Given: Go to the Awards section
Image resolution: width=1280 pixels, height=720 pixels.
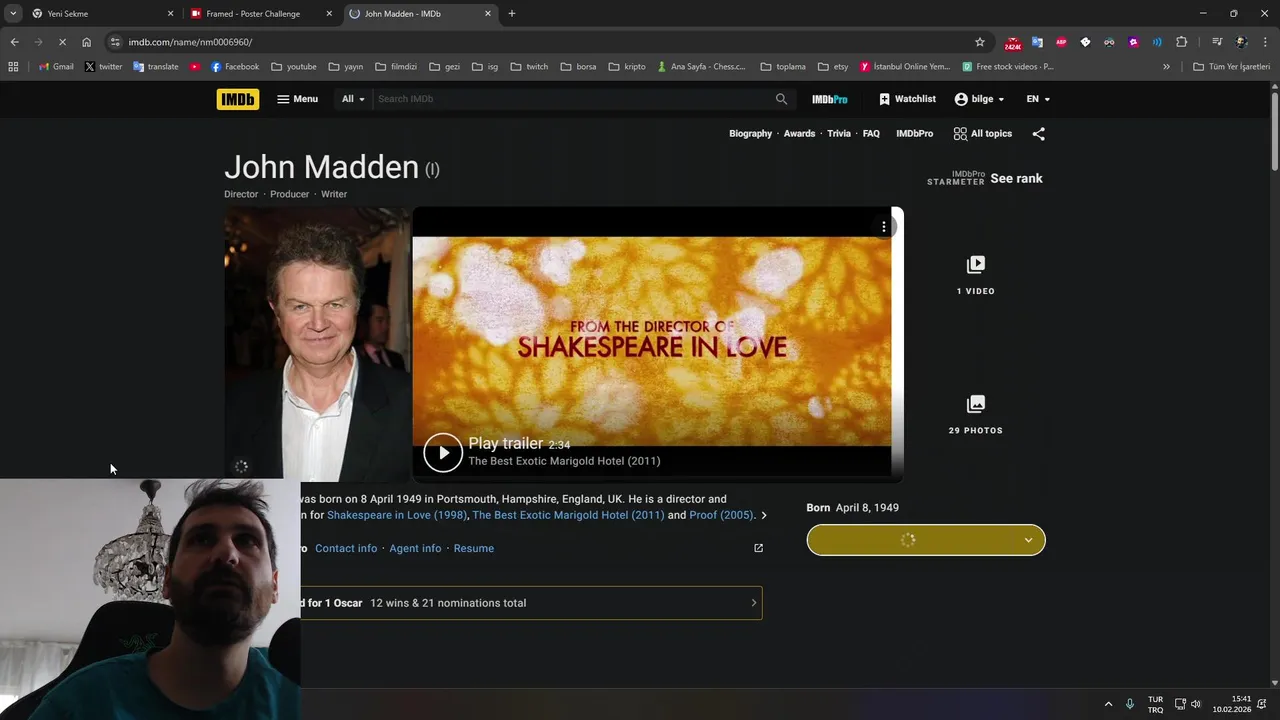Looking at the screenshot, I should tap(799, 133).
